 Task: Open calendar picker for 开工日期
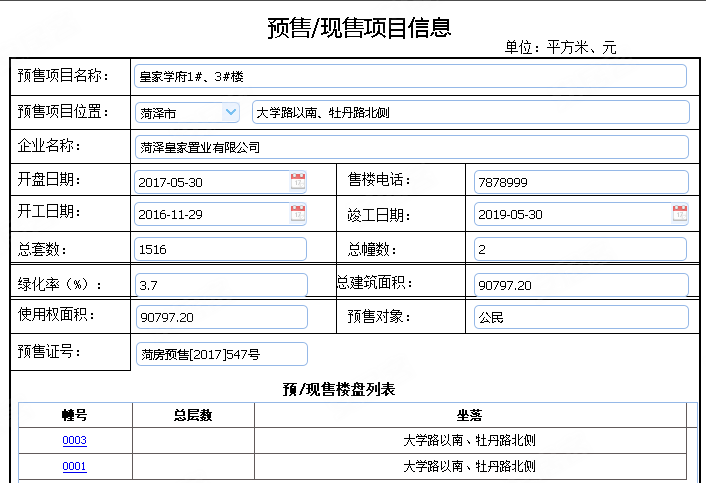[x=298, y=213]
